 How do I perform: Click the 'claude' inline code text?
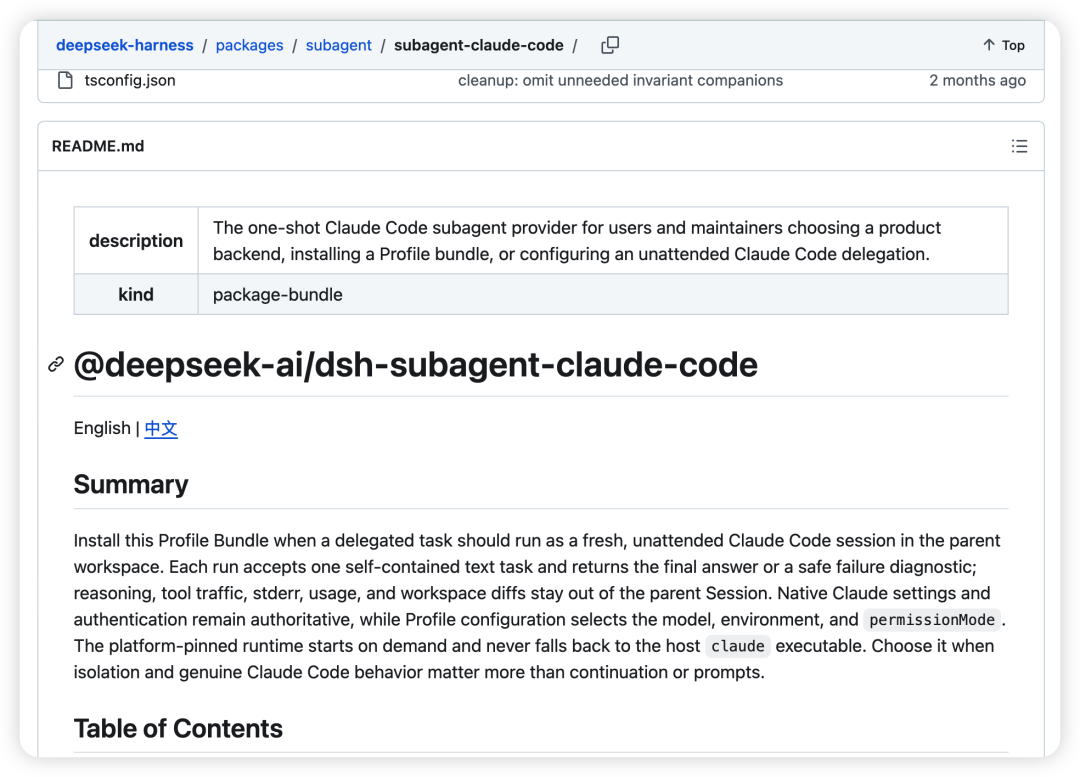pos(738,646)
